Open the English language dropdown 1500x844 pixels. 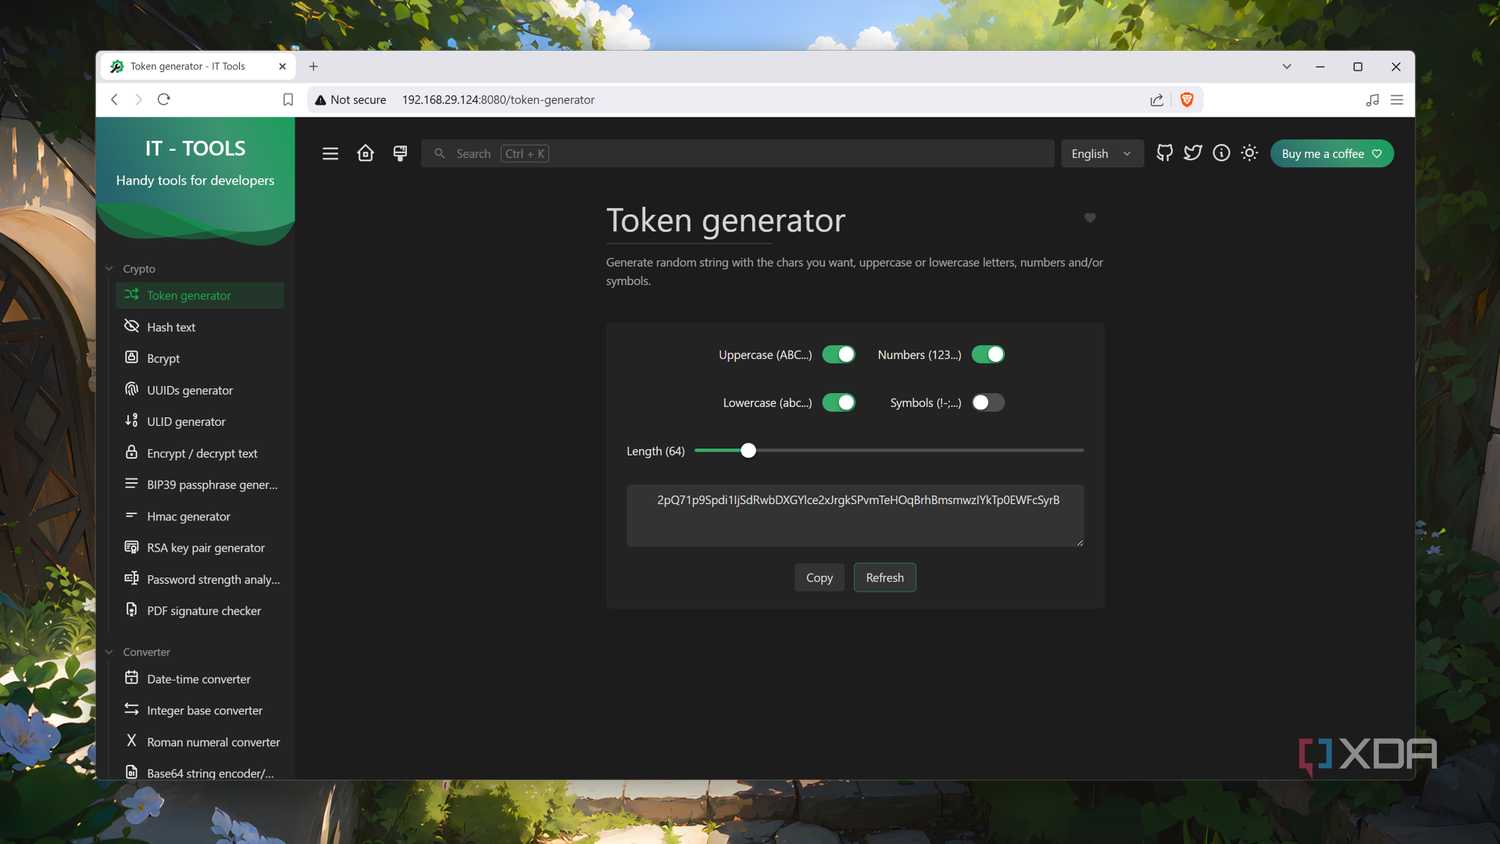(x=1102, y=154)
